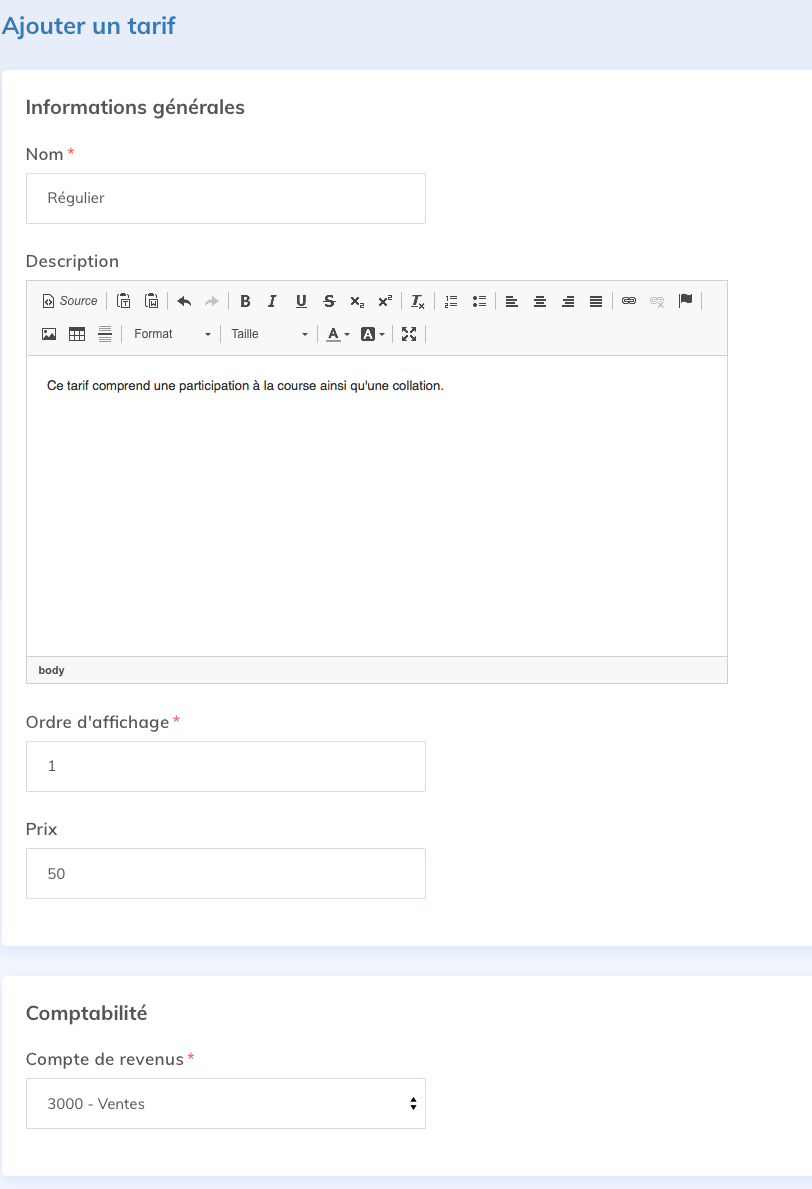Click the Nom input showing Régulier

[x=225, y=198]
